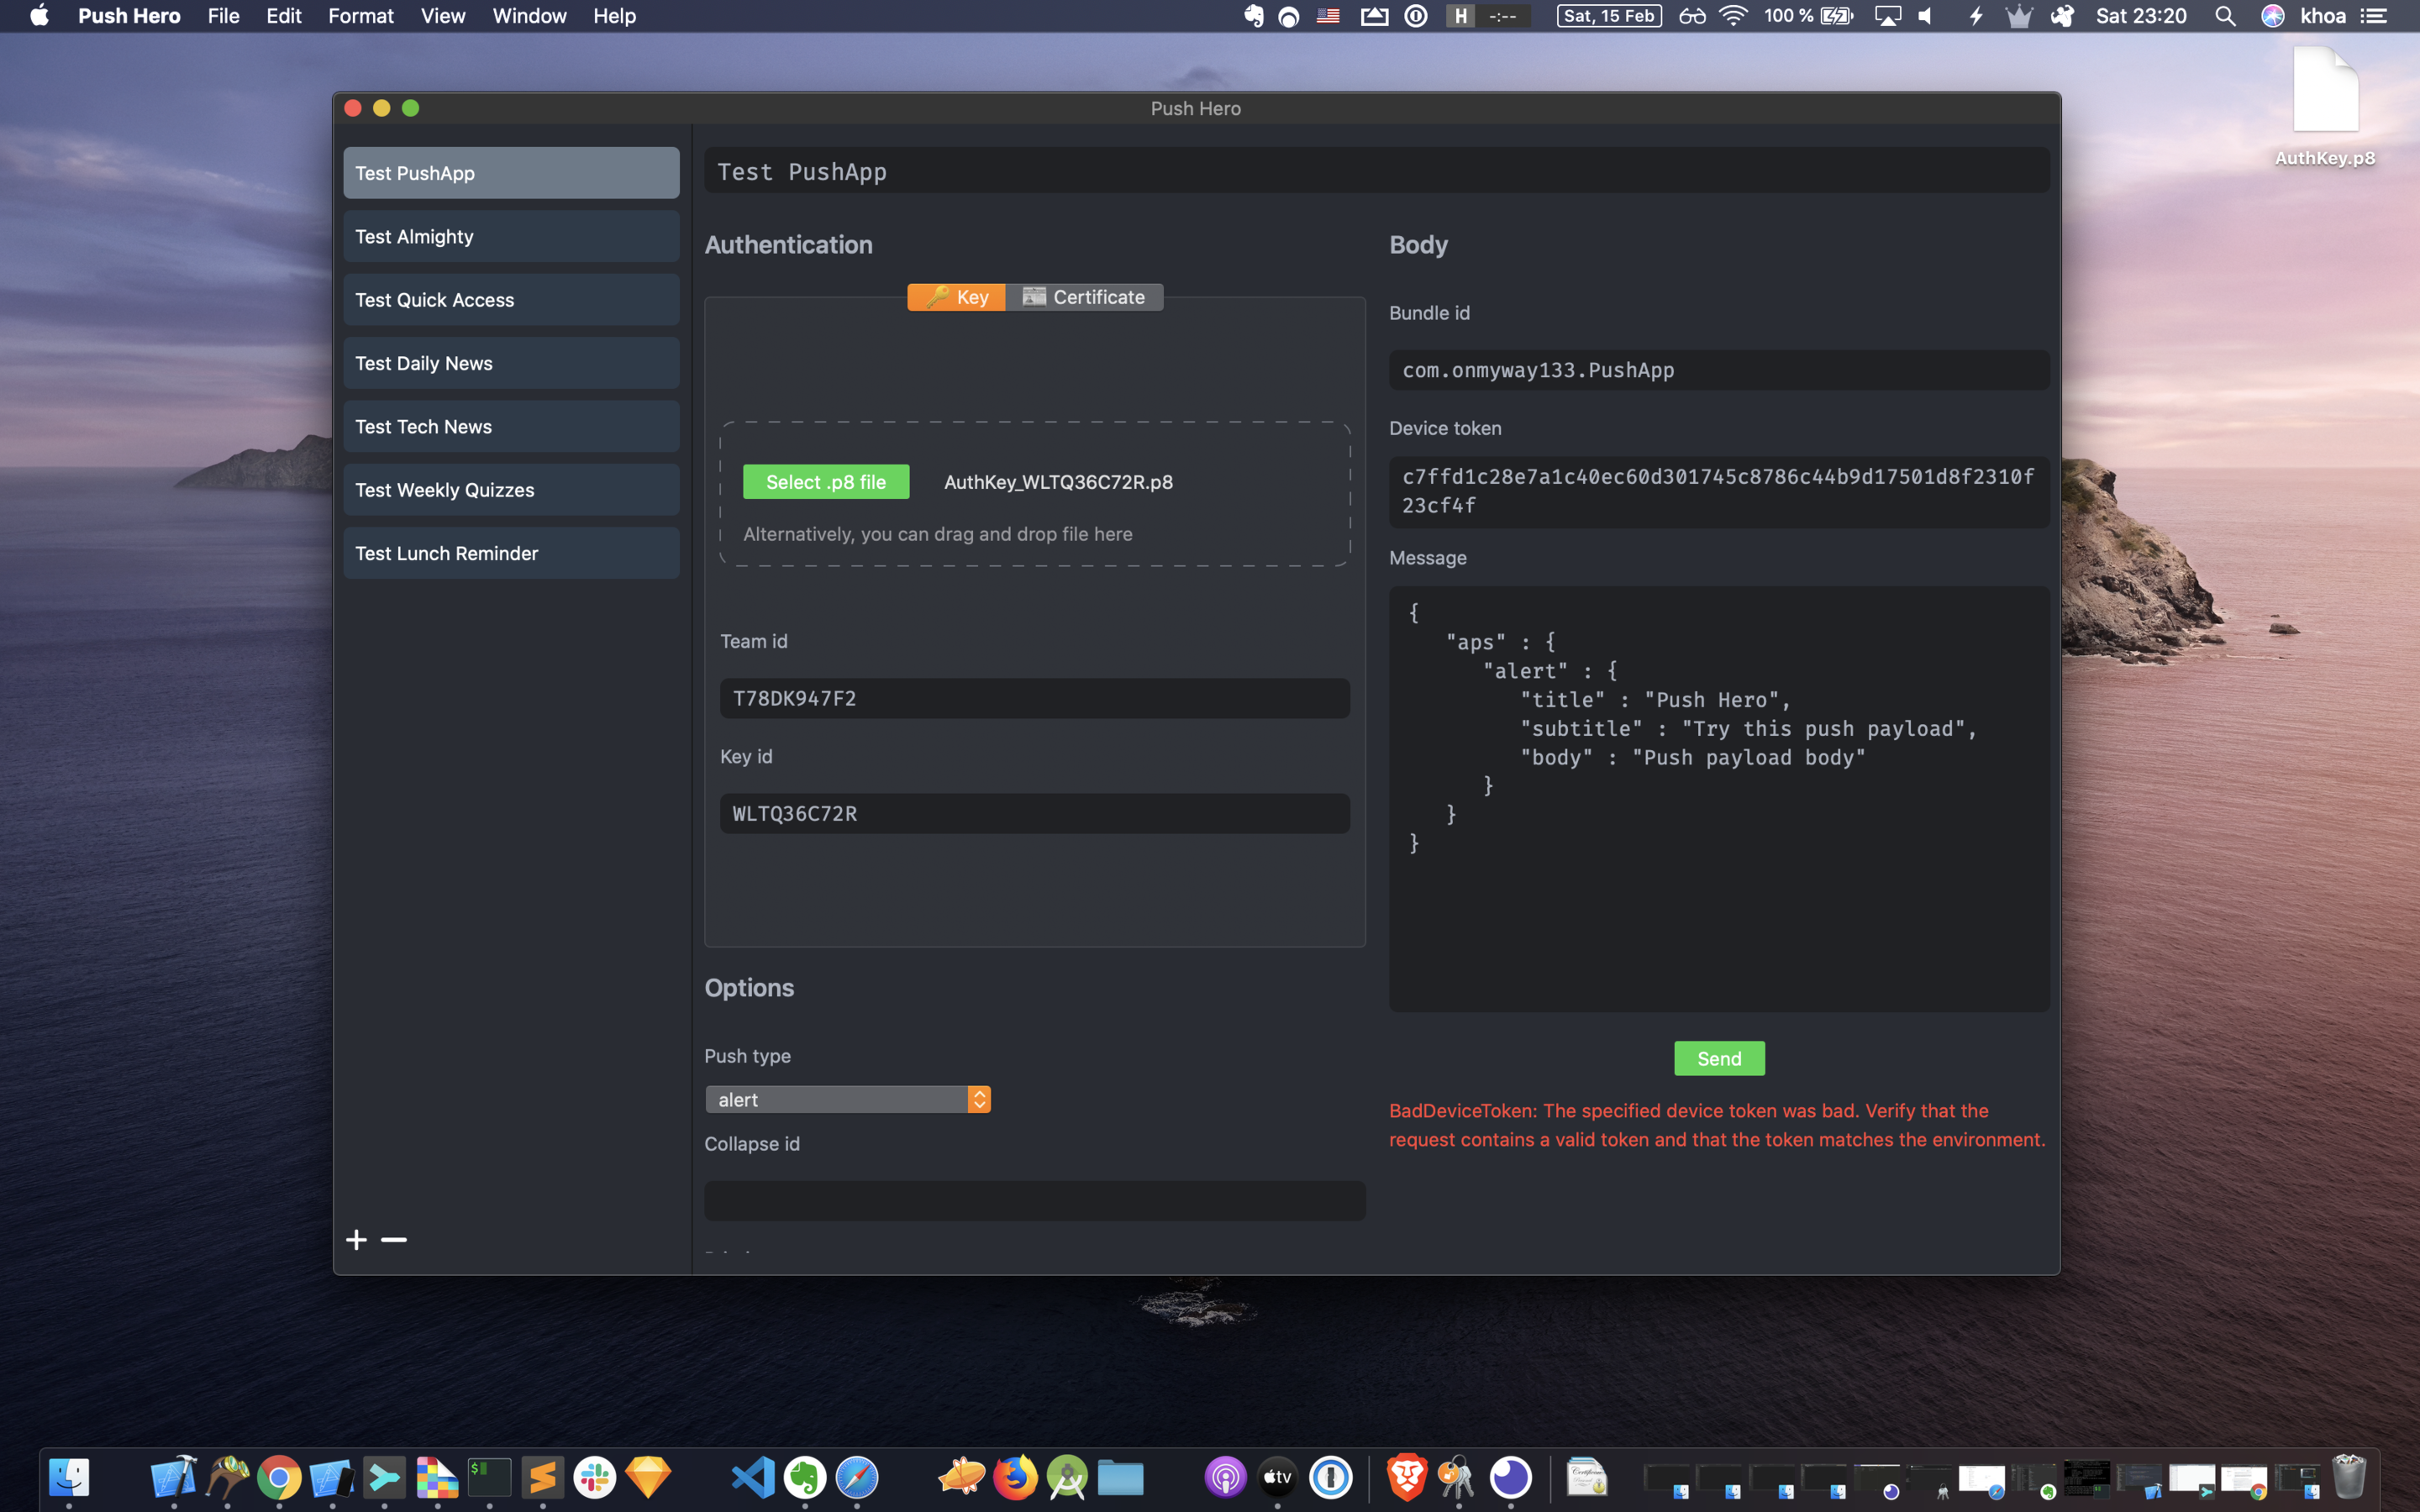This screenshot has height=1512, width=2420.
Task: Click the Team id input field
Action: (x=1035, y=698)
